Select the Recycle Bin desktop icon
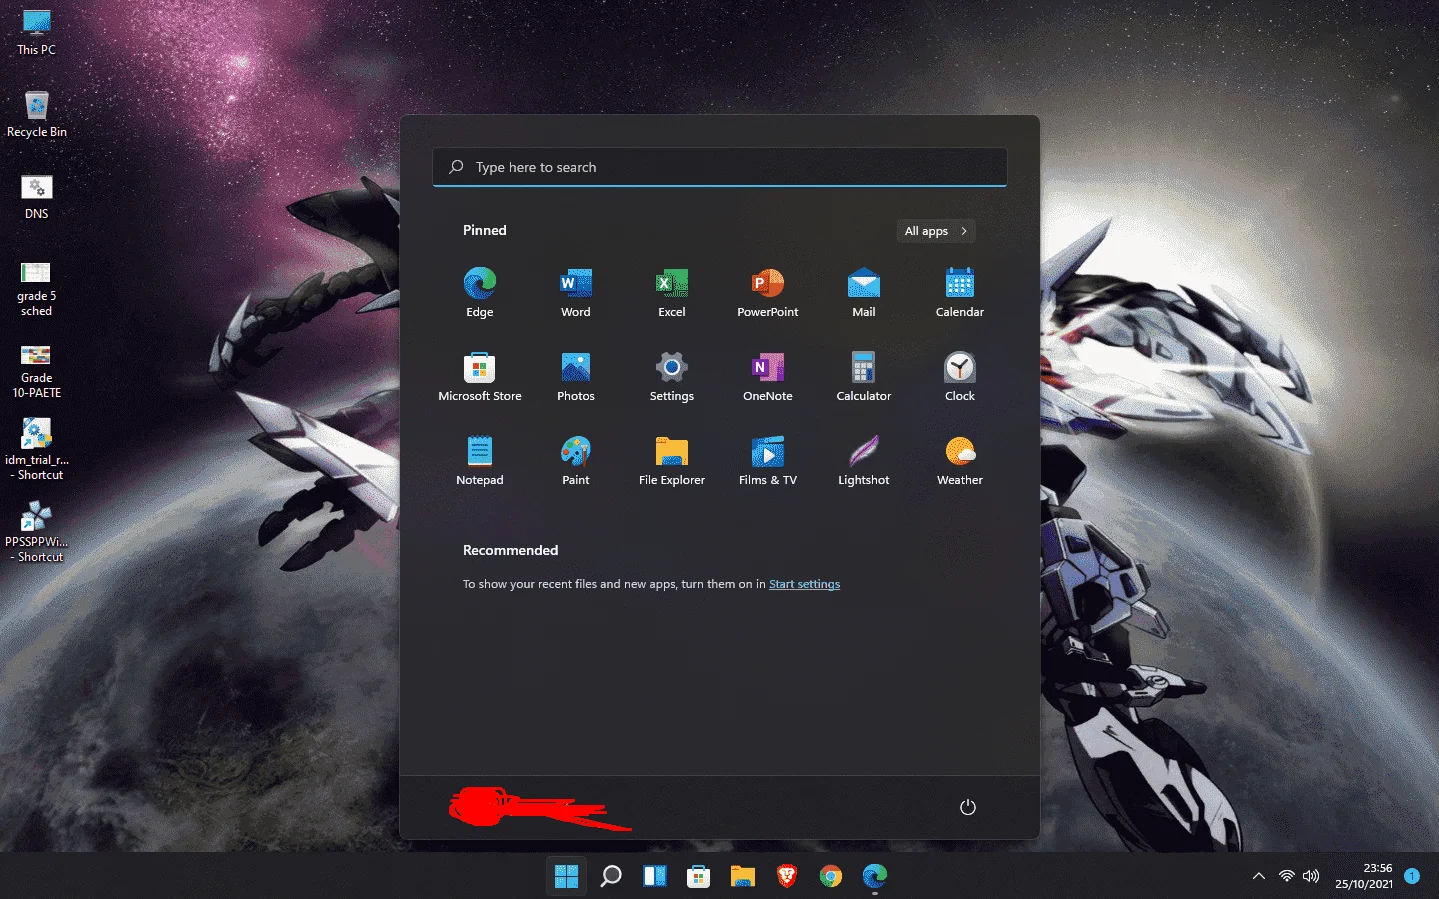 [x=37, y=114]
